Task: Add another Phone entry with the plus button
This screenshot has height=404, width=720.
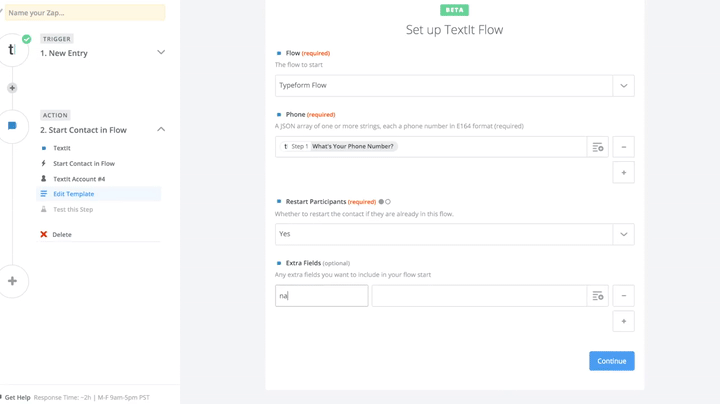Action: (x=623, y=173)
